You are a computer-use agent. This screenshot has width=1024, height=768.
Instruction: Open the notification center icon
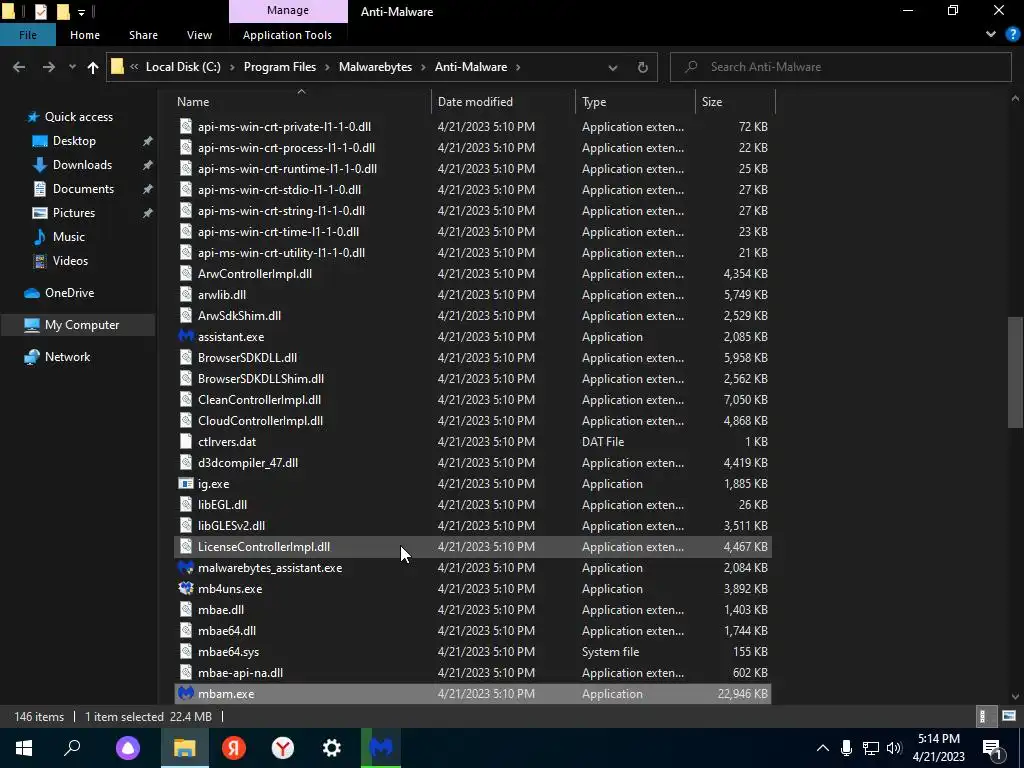(x=992, y=748)
